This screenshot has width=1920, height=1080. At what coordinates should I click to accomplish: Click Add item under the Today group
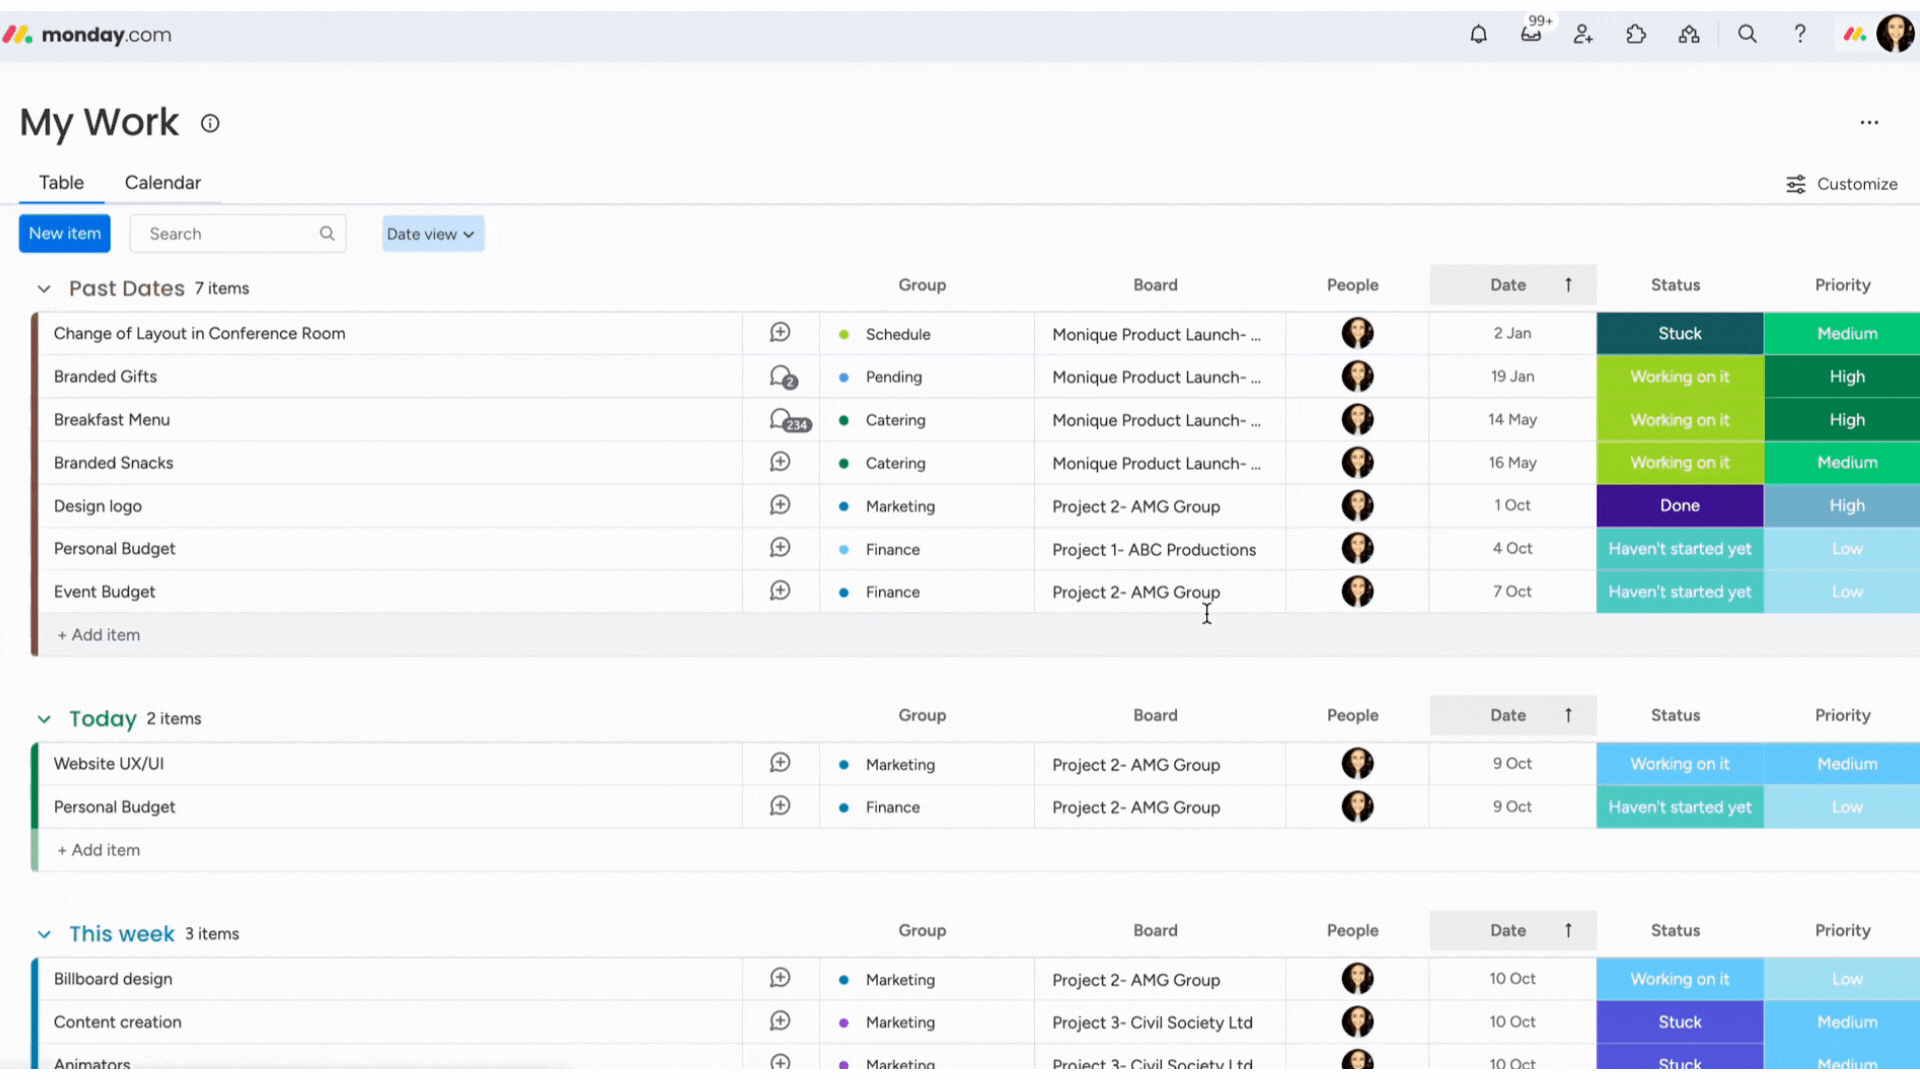(x=98, y=849)
